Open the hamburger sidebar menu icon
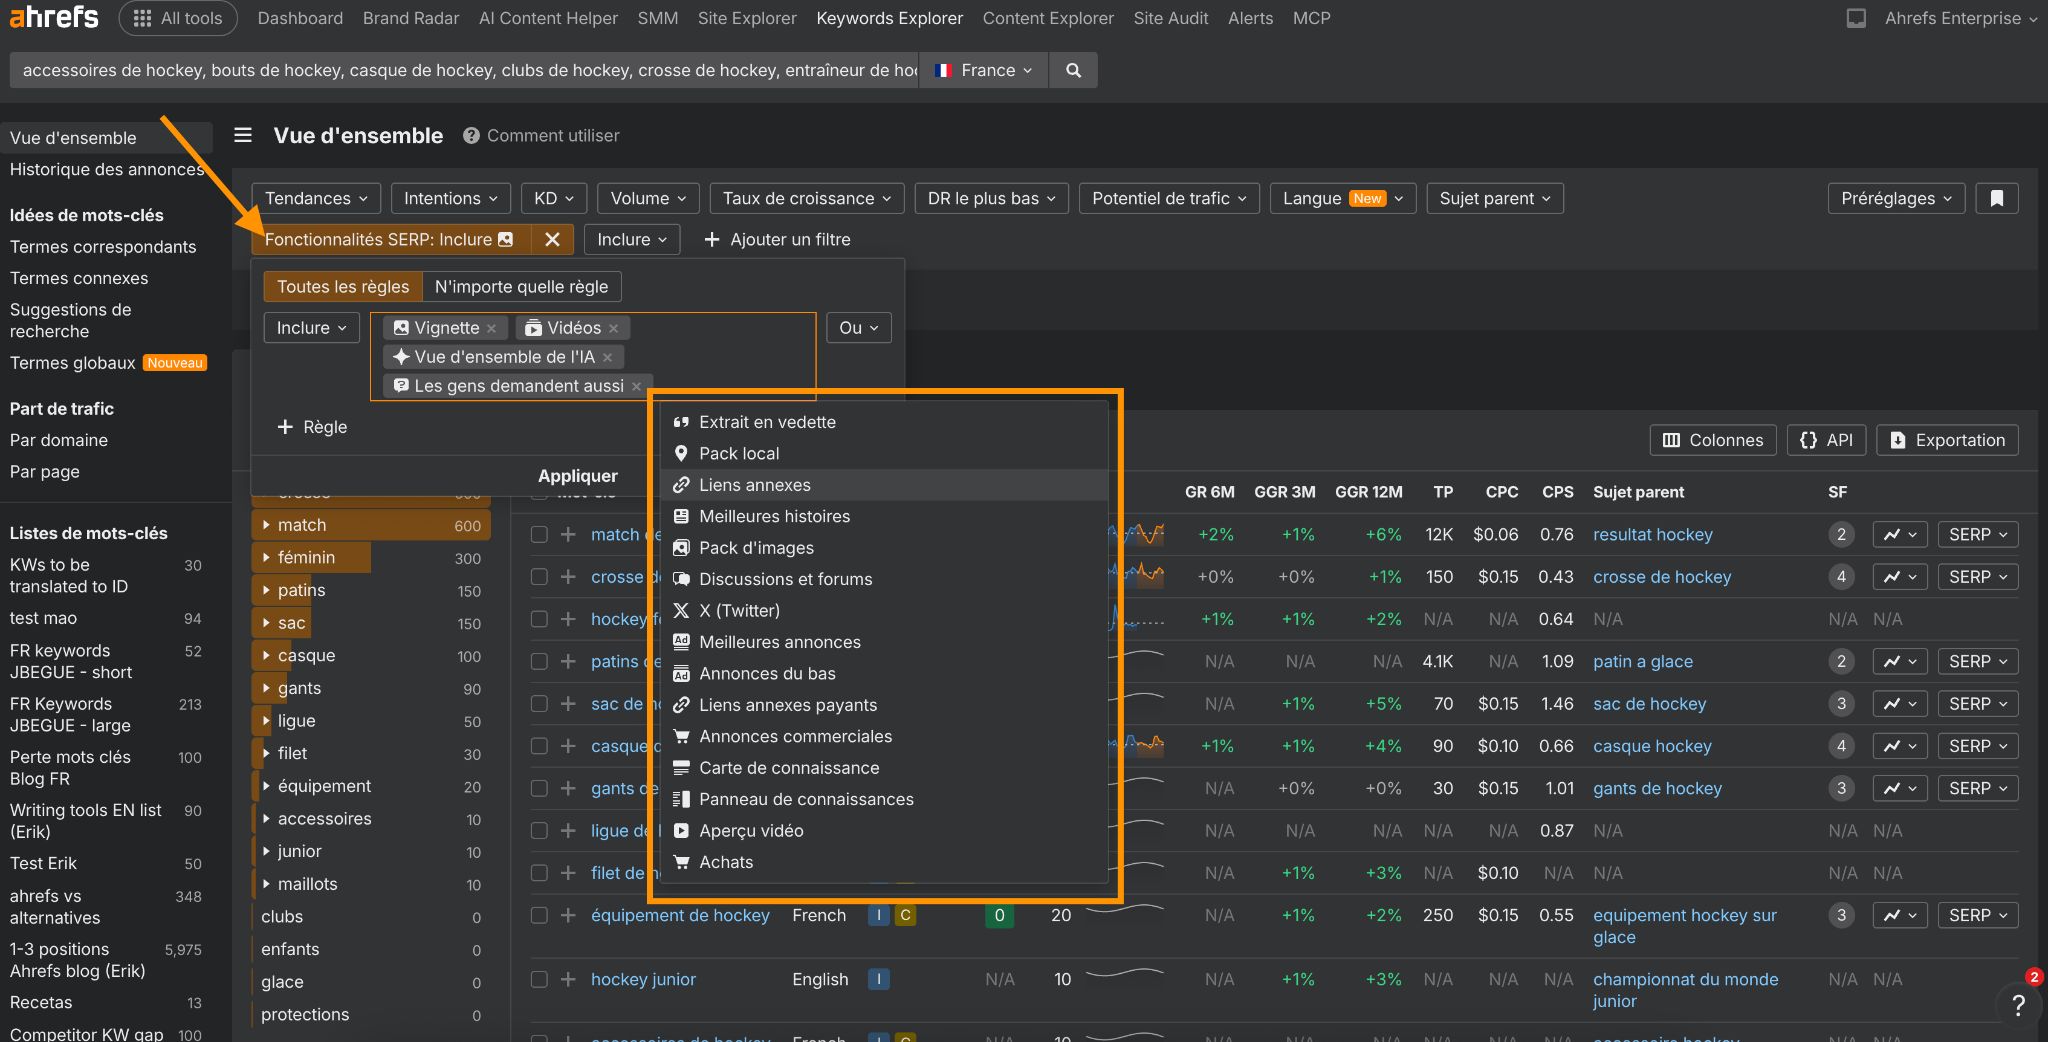The image size is (2048, 1042). [243, 135]
